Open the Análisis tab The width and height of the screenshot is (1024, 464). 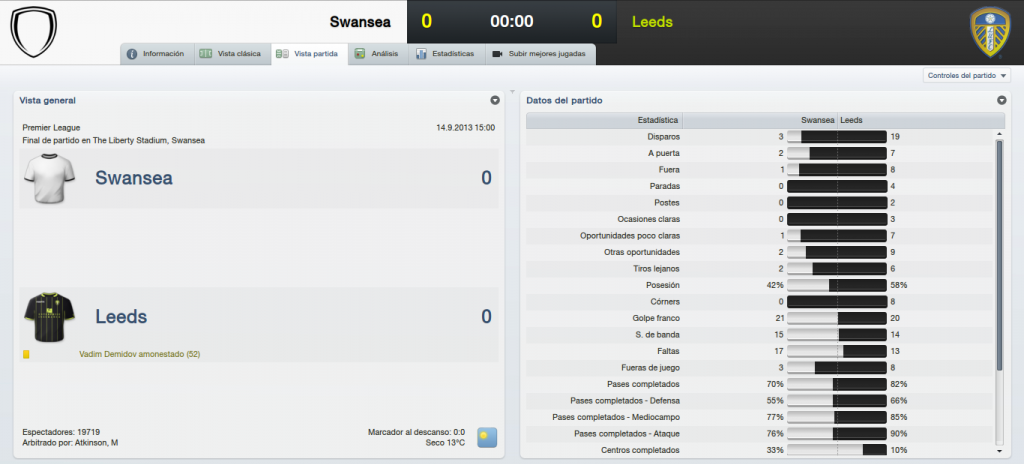378,54
